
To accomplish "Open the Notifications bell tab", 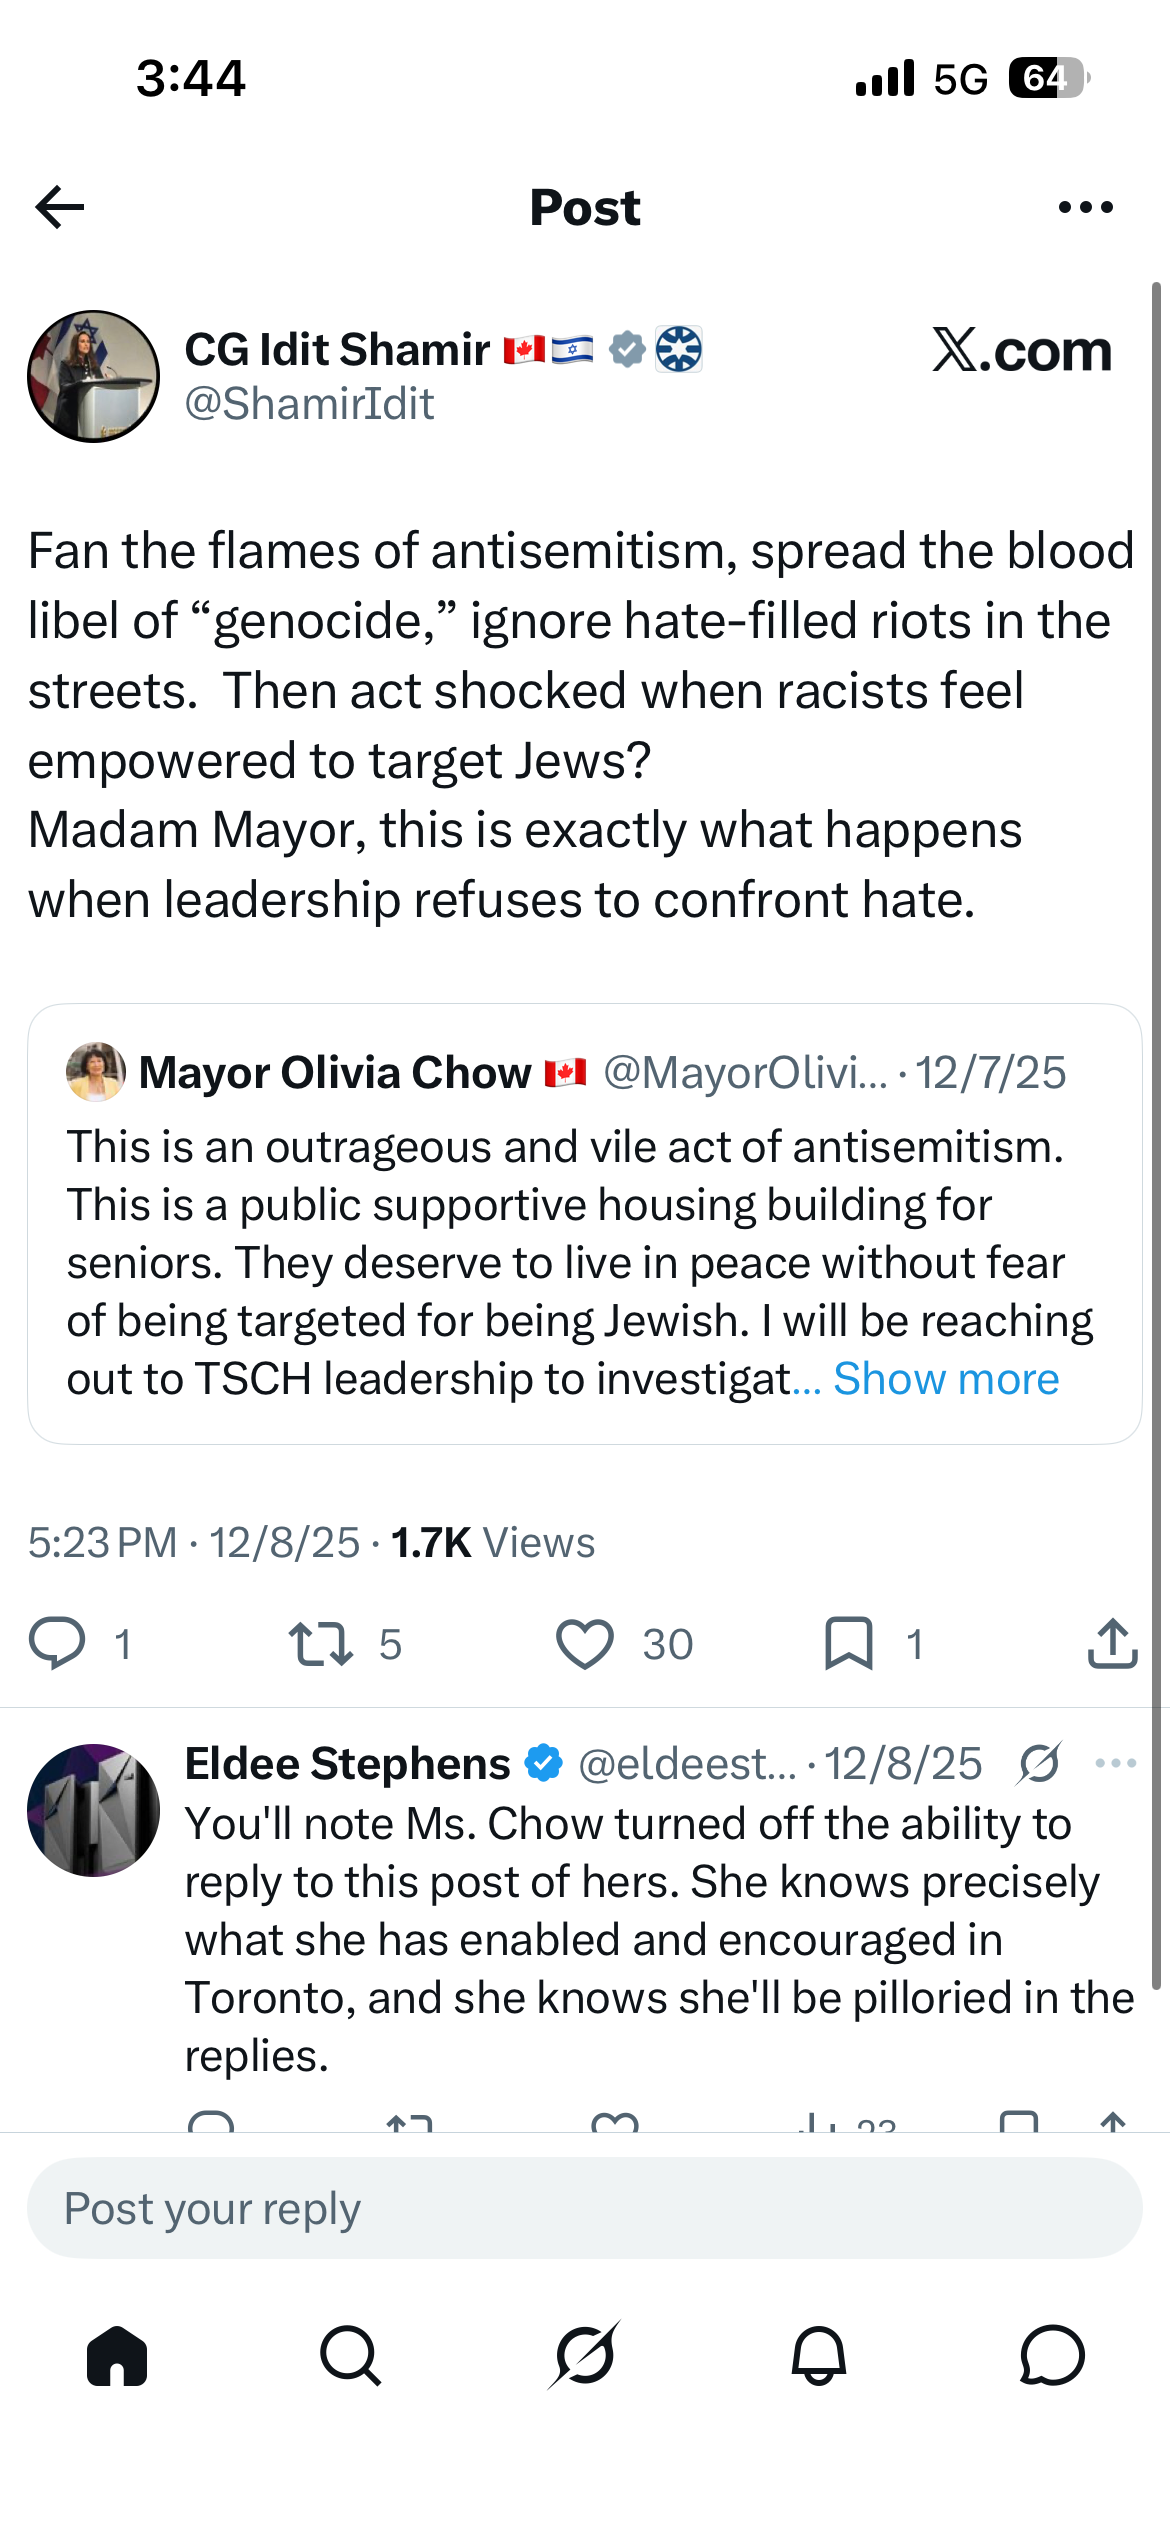I will (x=819, y=2356).
